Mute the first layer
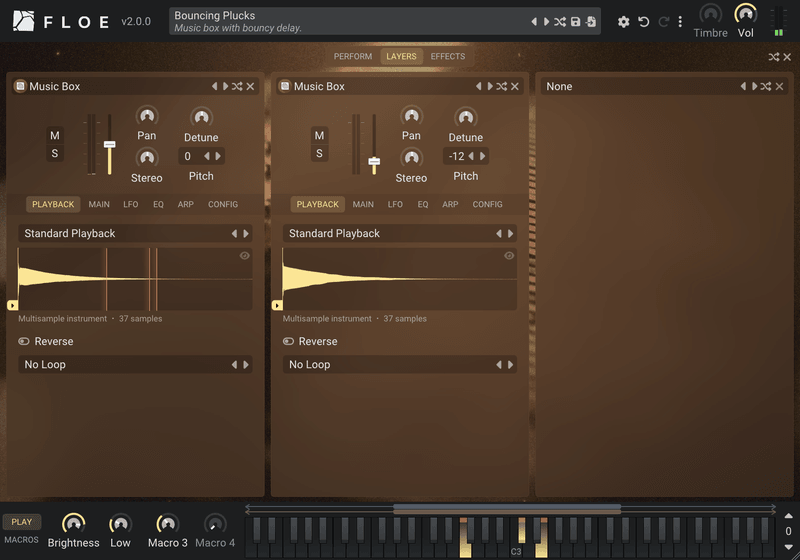 tap(55, 135)
